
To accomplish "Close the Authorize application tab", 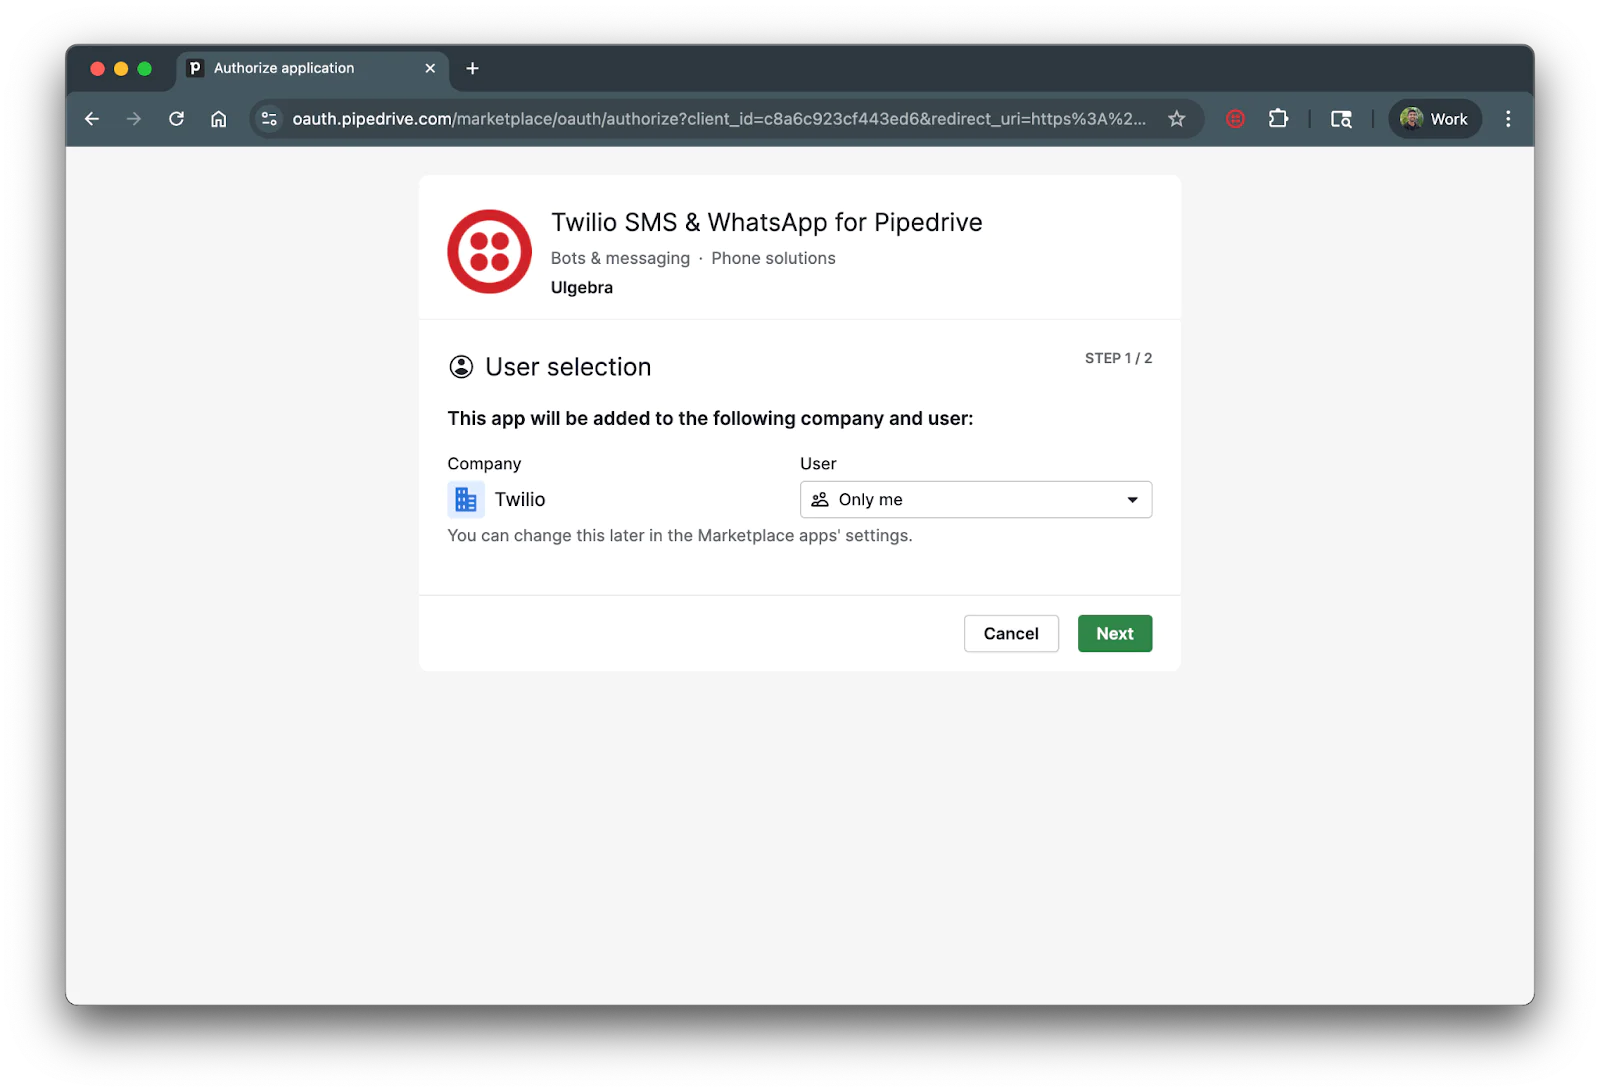I will (430, 68).
